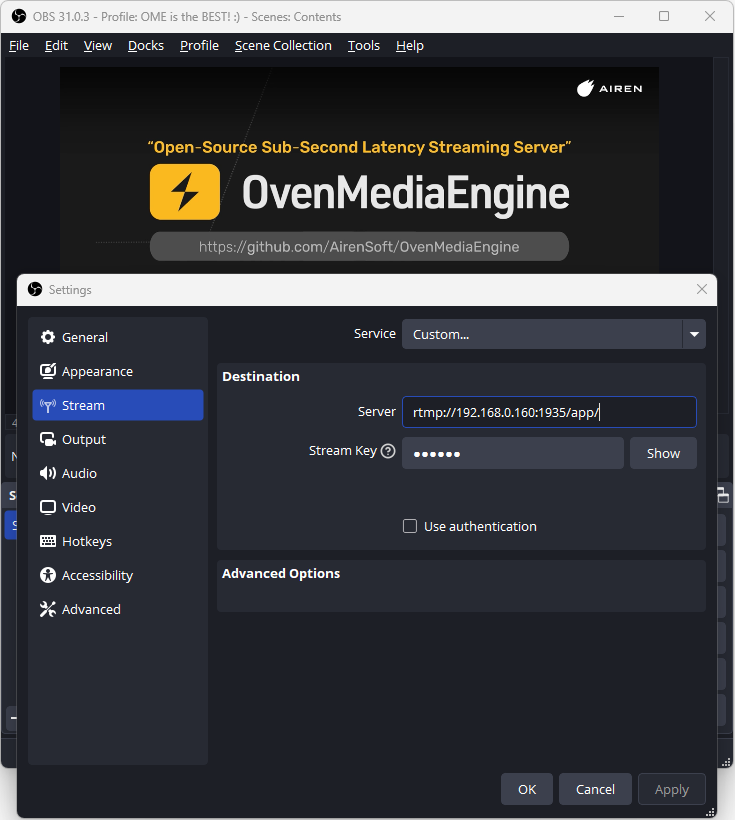Screen dimensions: 735x820
Task: Open the Docks menu
Action: (x=146, y=46)
